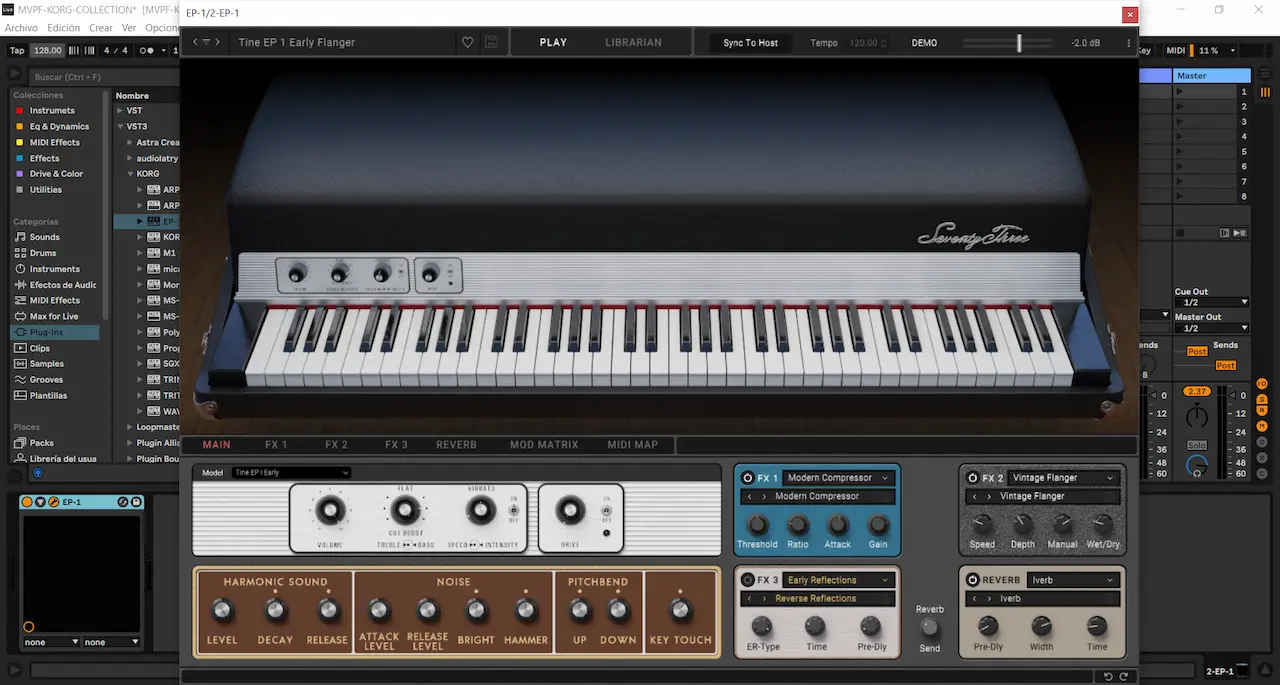Switch to the MIDI MAP tab
The width and height of the screenshot is (1280, 685).
[x=633, y=445]
